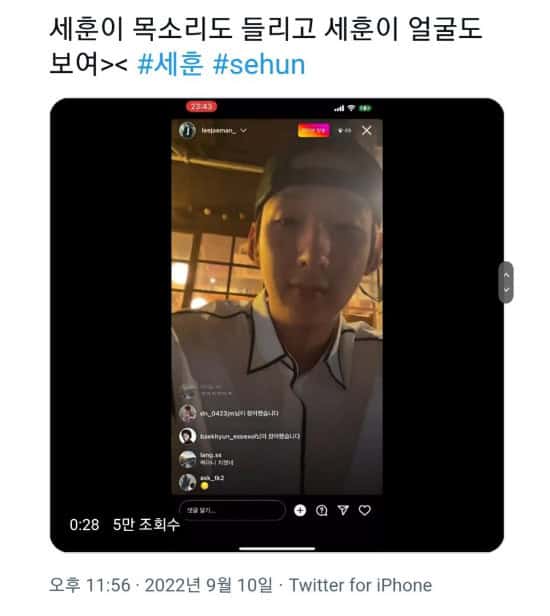Click the LIVE gradient badge
This screenshot has width=550, height=616.
click(313, 130)
